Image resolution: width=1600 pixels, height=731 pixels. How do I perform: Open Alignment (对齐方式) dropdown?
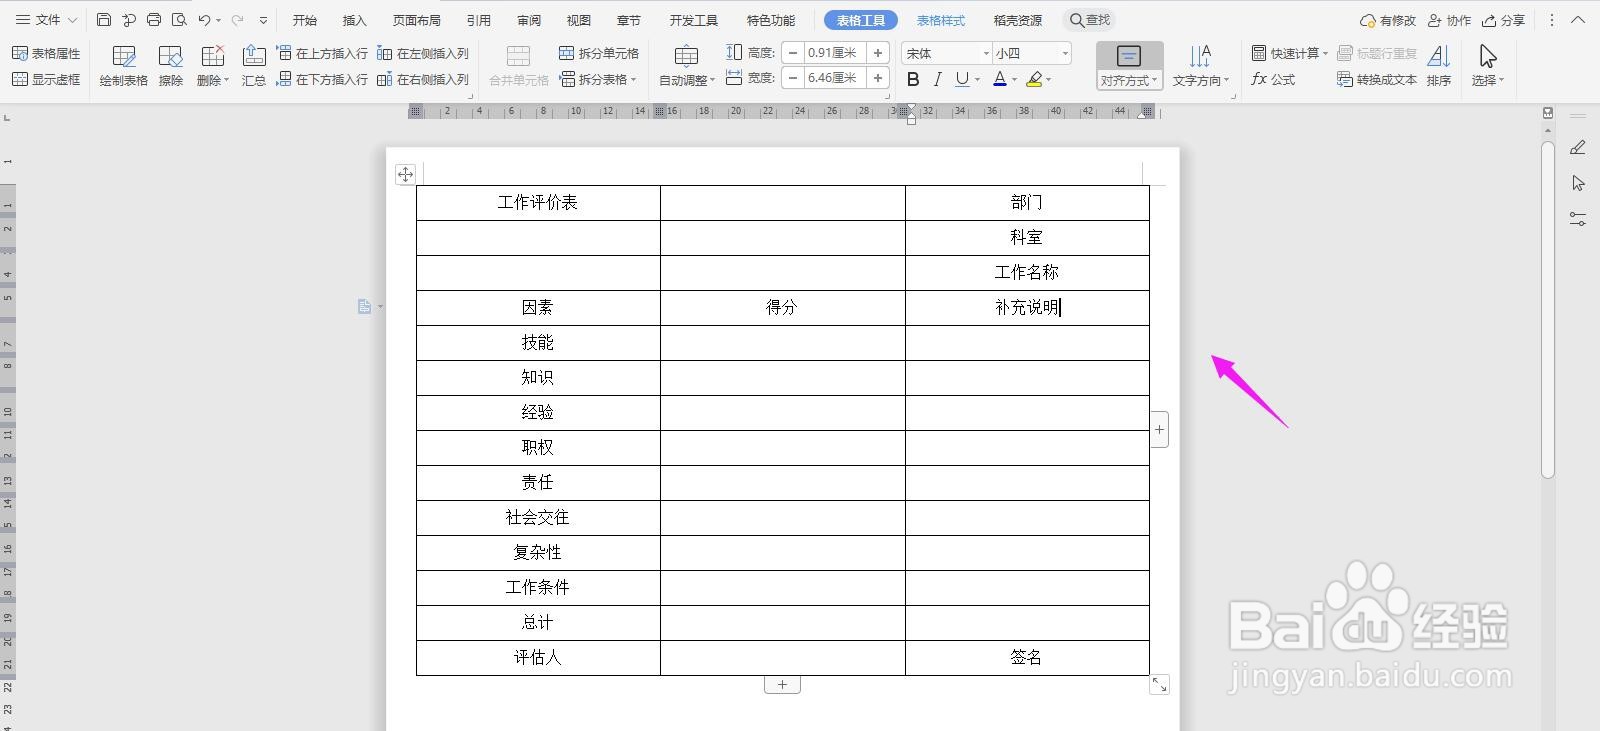pyautogui.click(x=1129, y=66)
